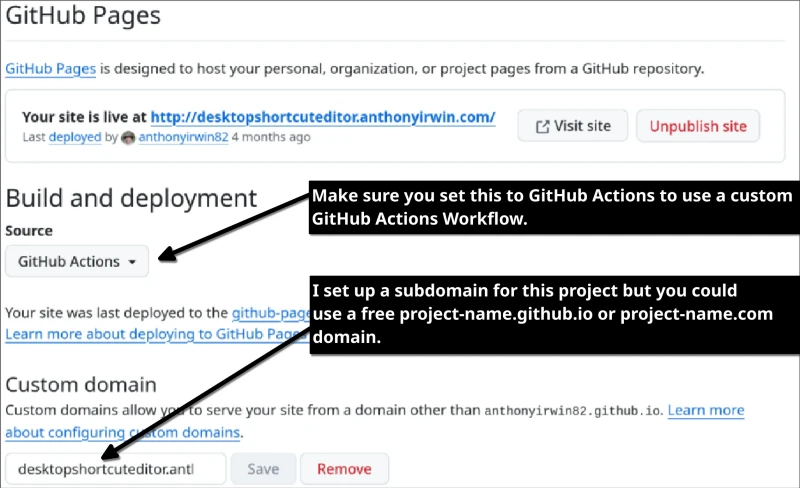Remove the custom domain
Screen dimensions: 800x488
click(x=343, y=468)
